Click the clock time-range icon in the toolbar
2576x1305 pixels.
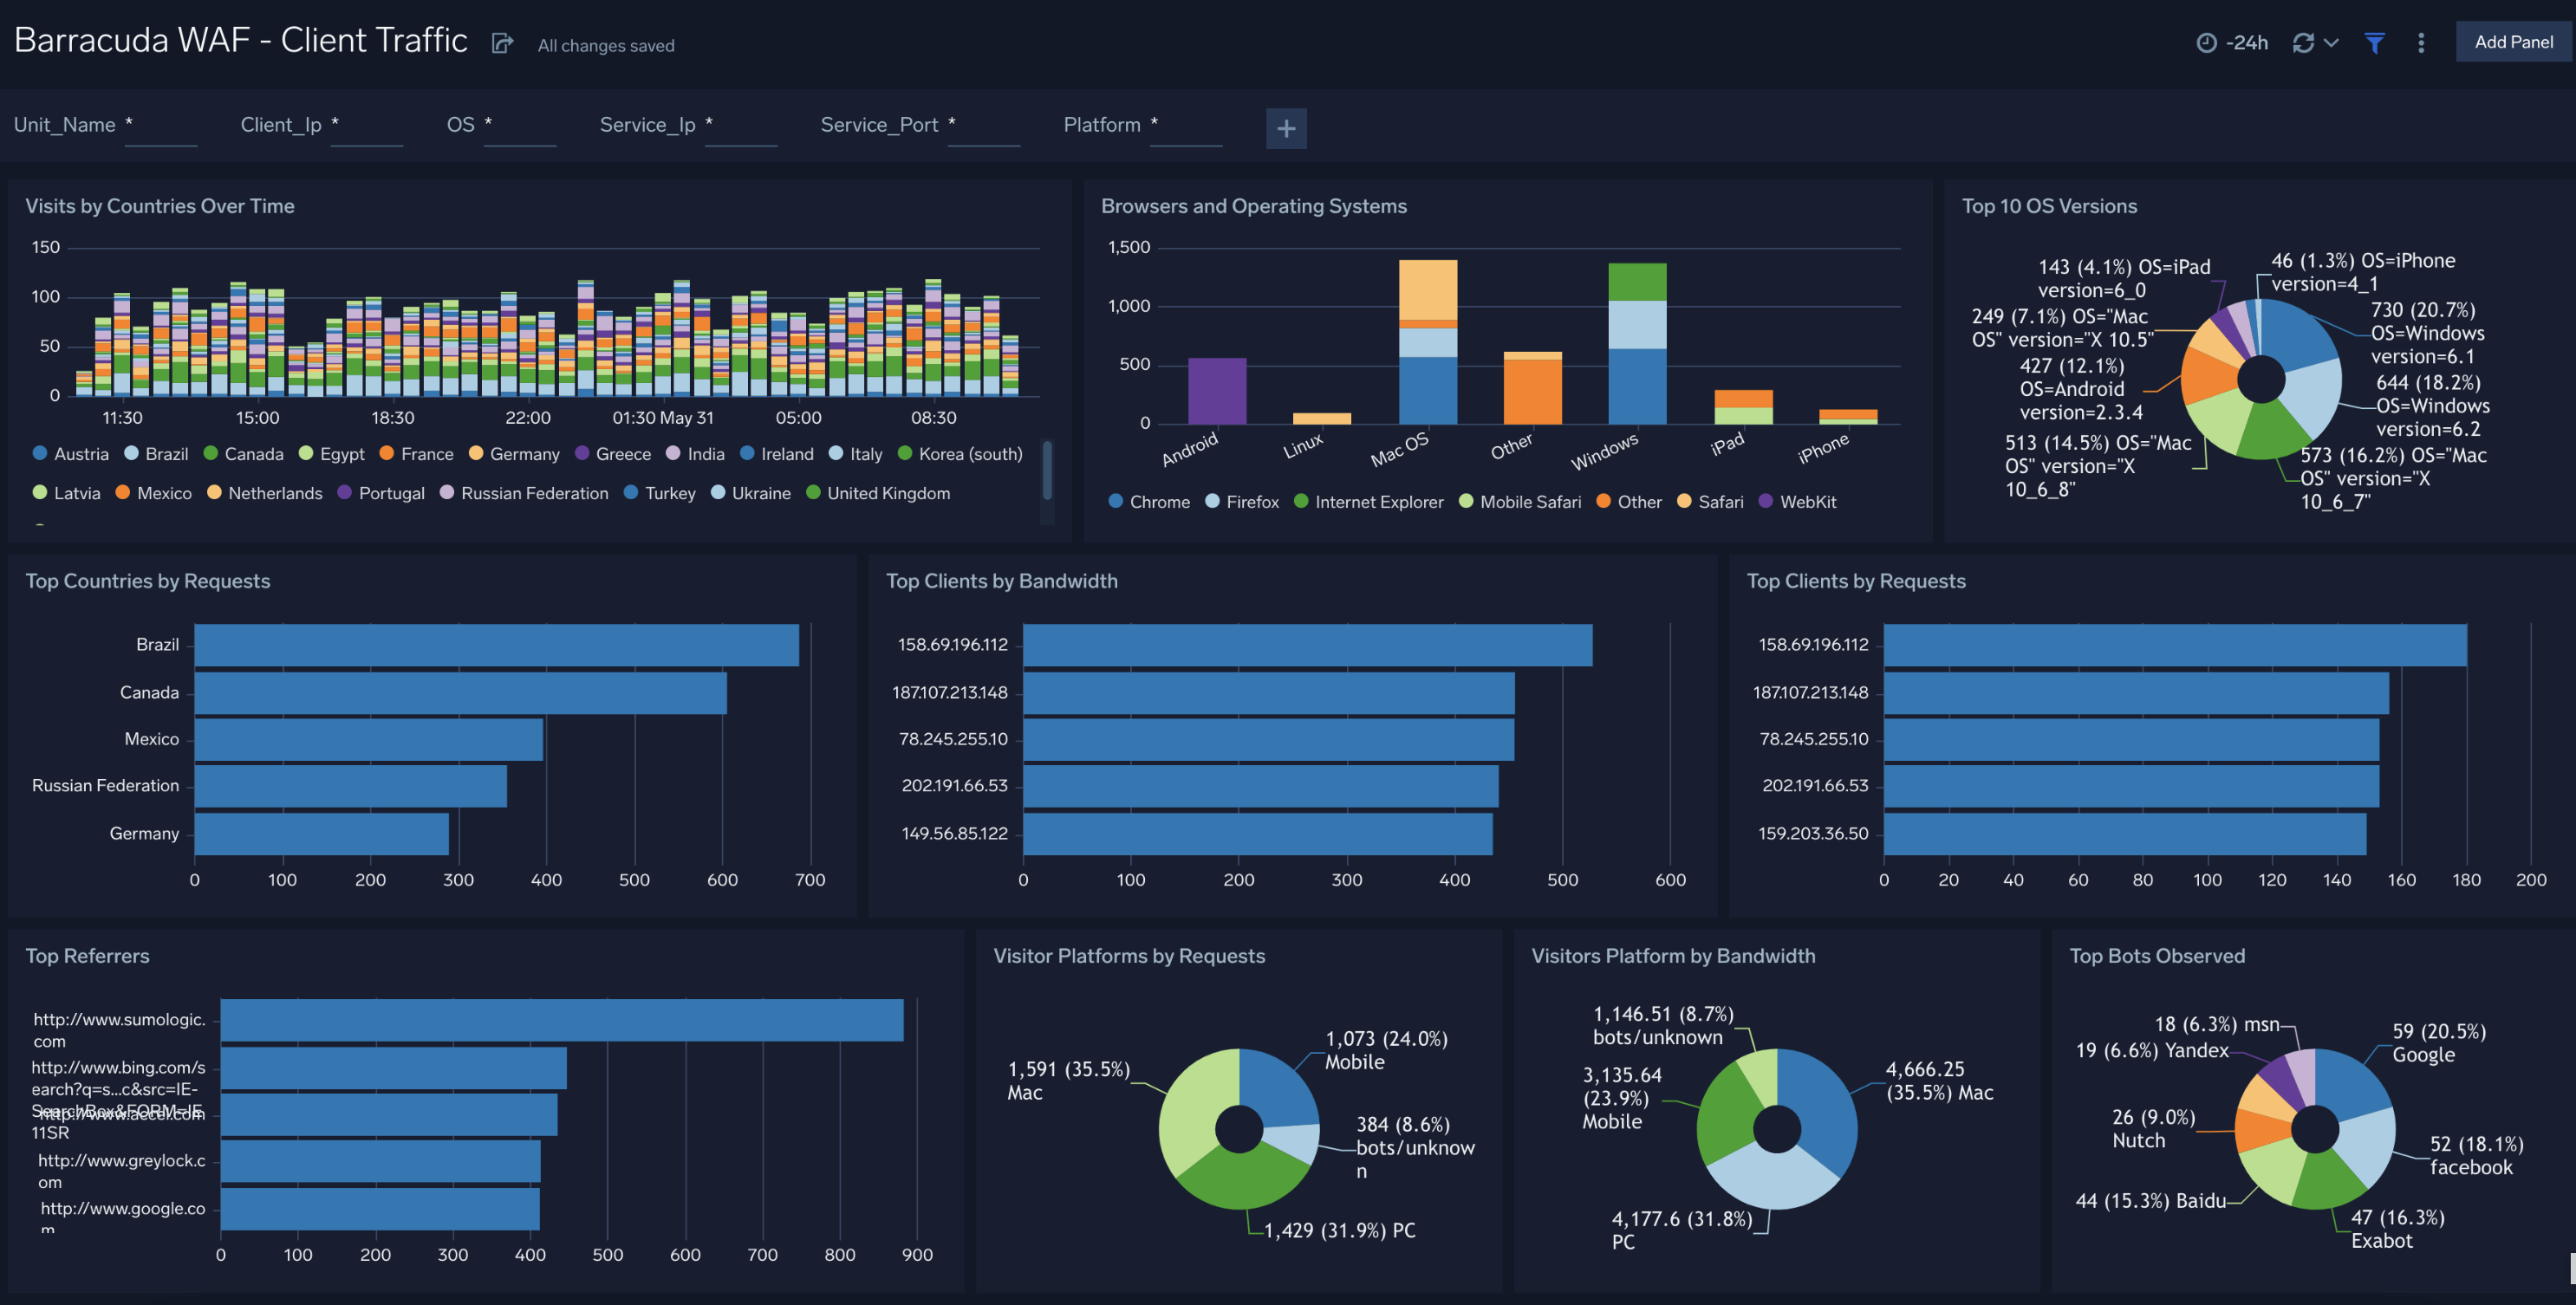[x=2208, y=42]
